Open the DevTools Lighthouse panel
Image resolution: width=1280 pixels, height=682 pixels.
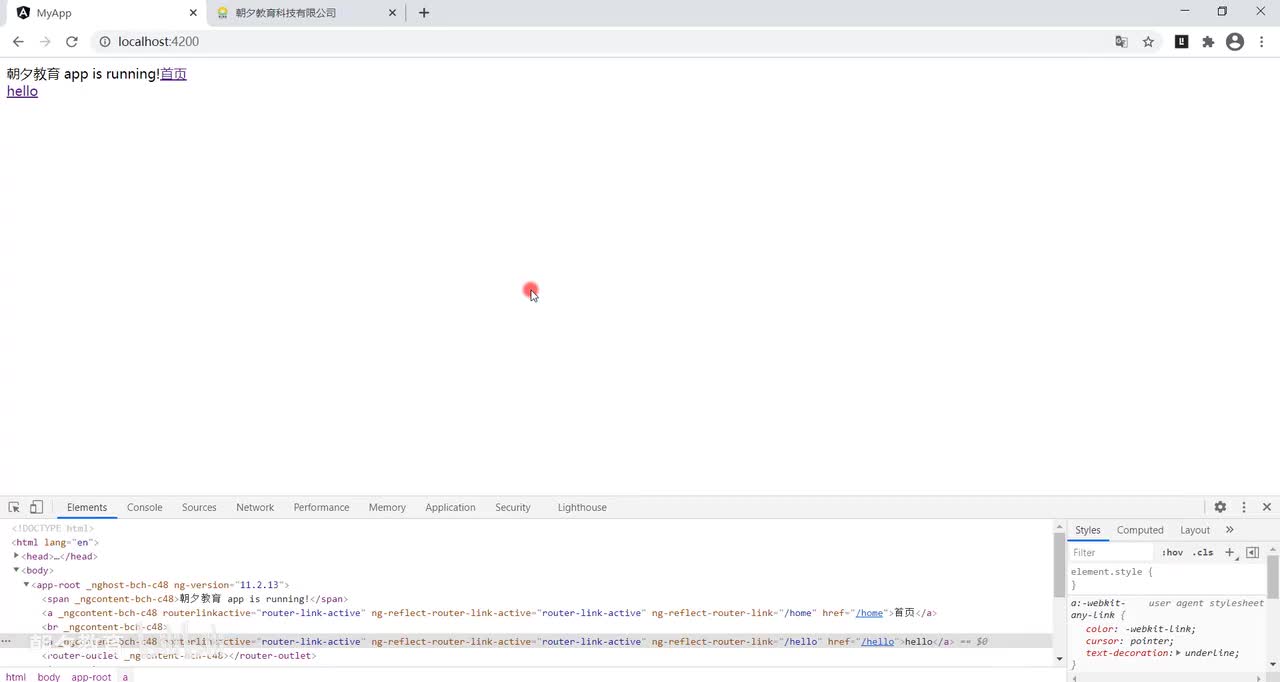(x=582, y=507)
